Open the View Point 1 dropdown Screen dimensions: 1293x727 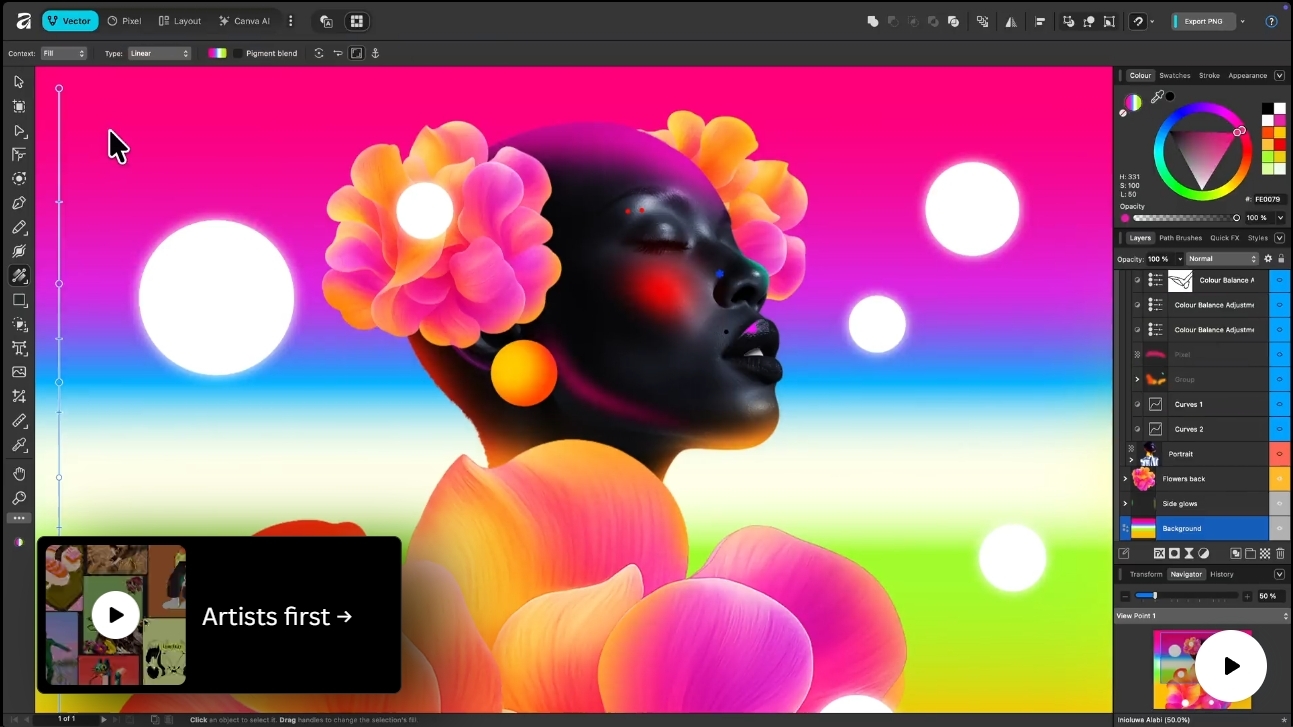(1203, 616)
